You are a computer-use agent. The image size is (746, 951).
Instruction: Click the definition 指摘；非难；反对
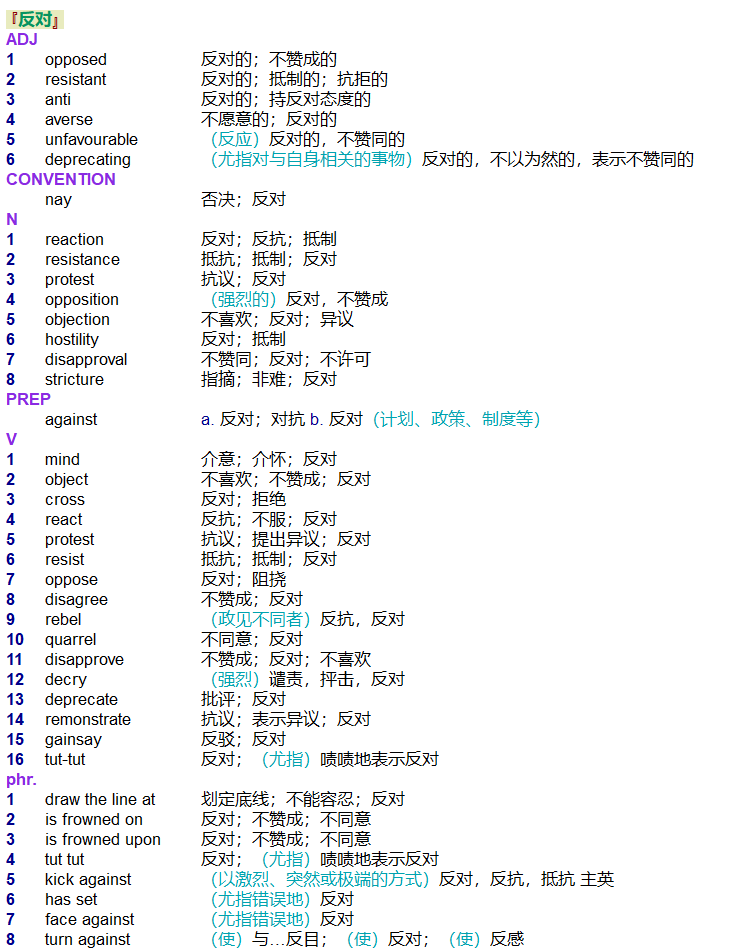[269, 380]
